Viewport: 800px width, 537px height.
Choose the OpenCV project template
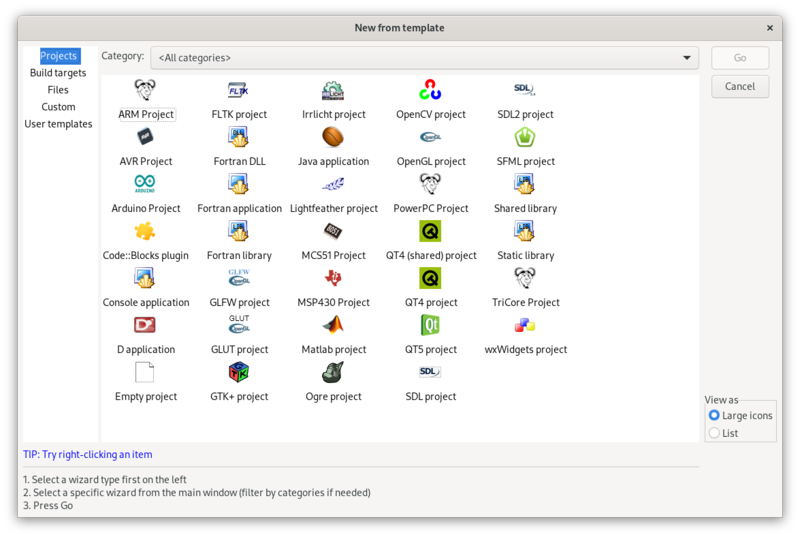click(x=430, y=91)
